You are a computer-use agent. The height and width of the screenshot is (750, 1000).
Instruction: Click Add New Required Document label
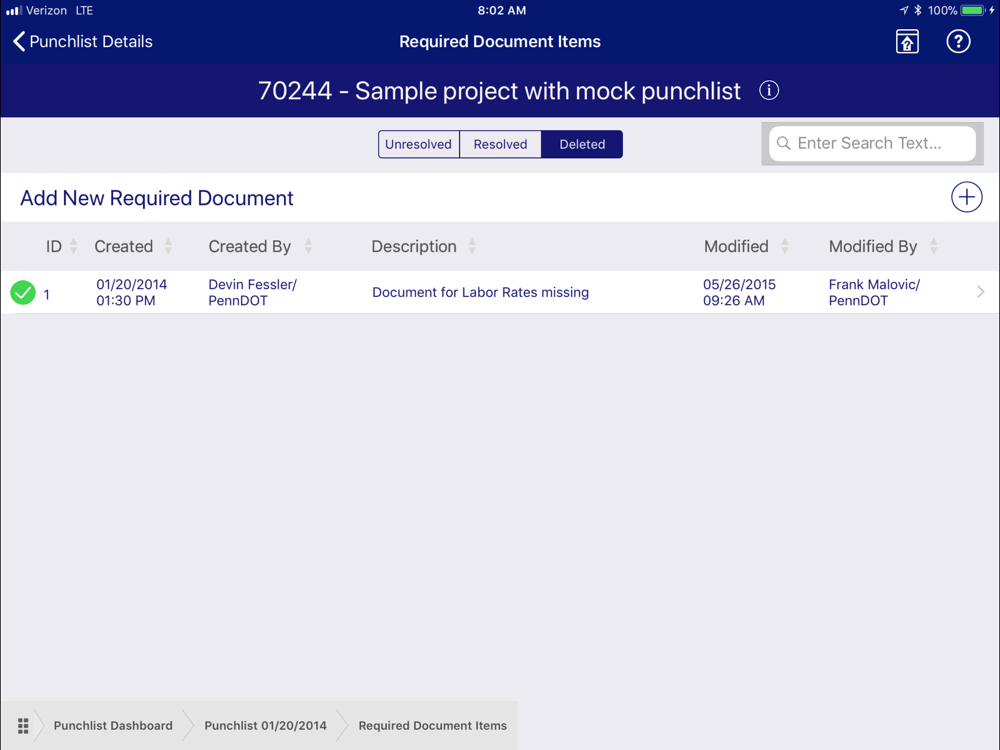[157, 198]
